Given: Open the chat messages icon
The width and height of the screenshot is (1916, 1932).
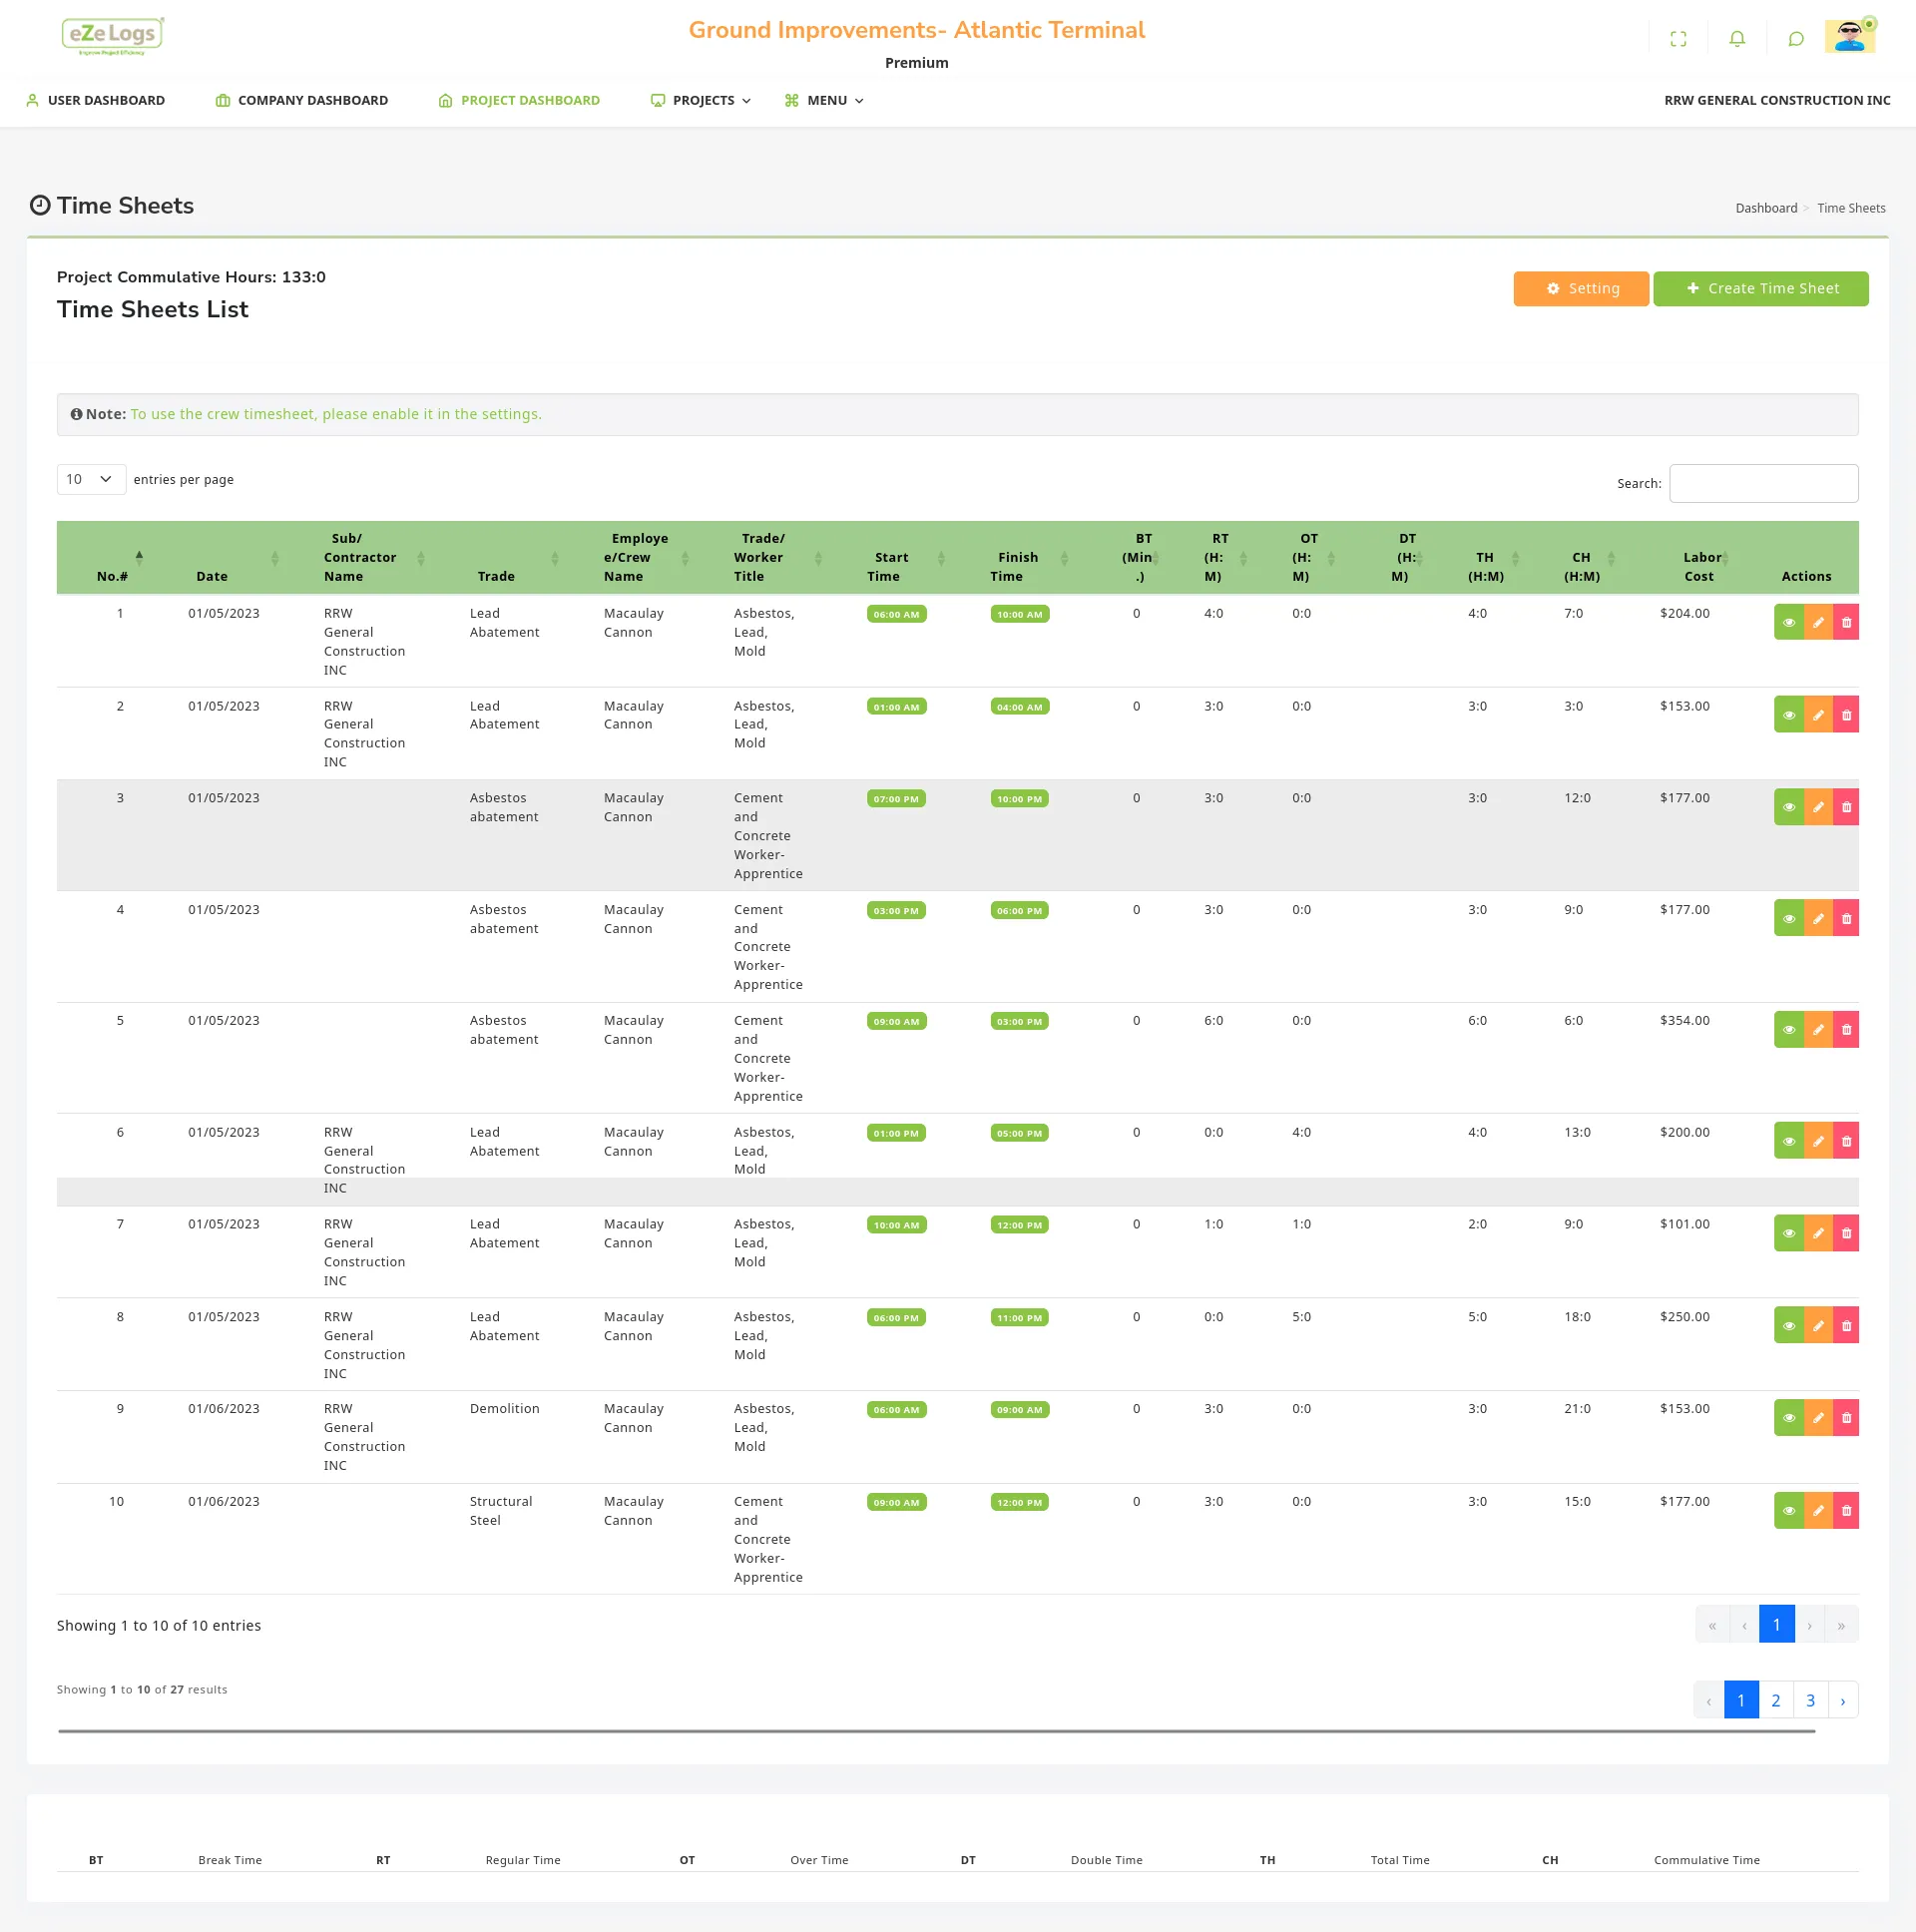Looking at the screenshot, I should (x=1796, y=39).
